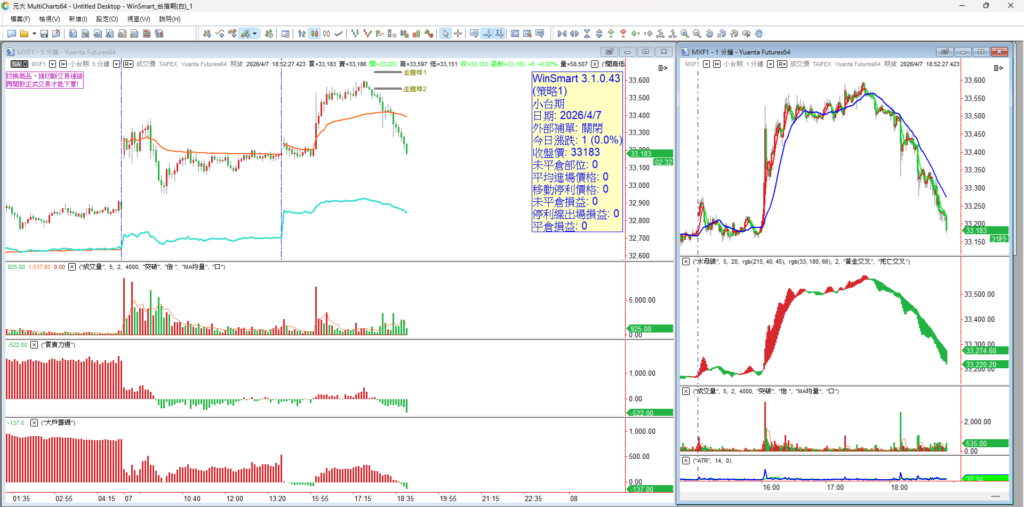Click the WinSmart 3.1.0.43 strategy info panel
This screenshot has width=1024, height=507.
[x=577, y=152]
